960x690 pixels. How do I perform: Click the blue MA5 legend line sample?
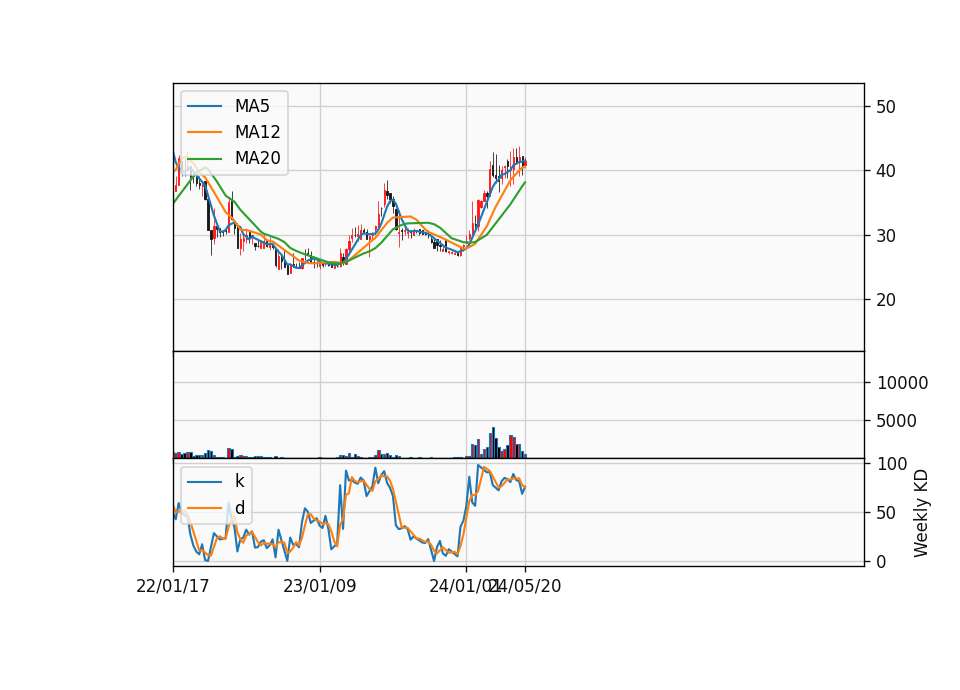click(204, 106)
